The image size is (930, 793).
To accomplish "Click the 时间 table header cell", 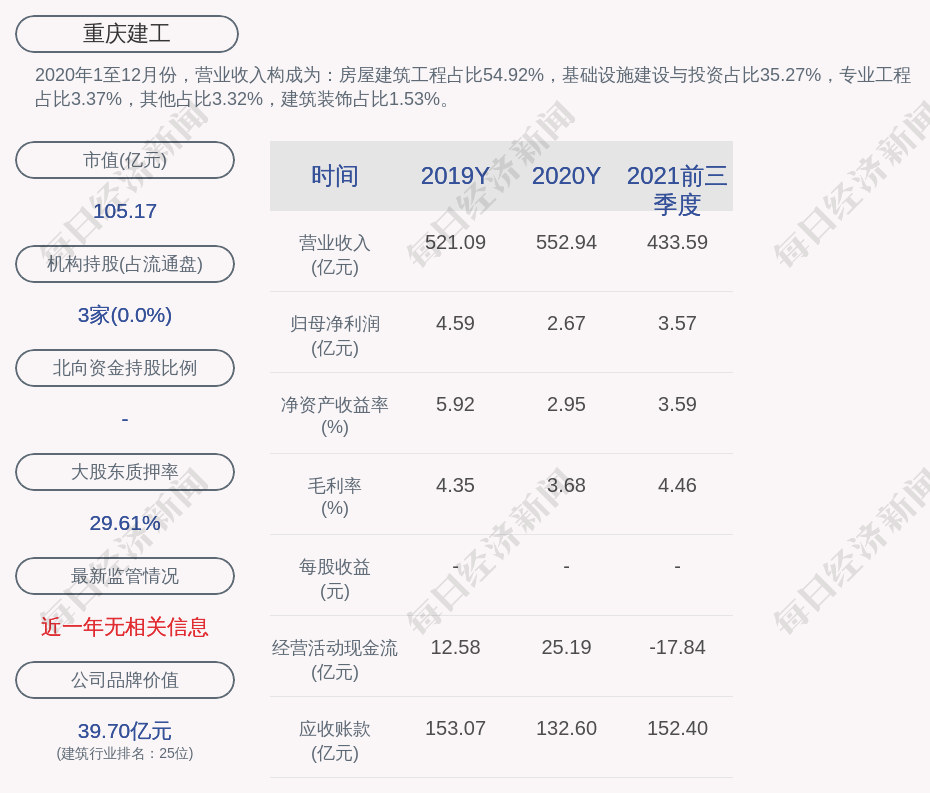I will [x=335, y=176].
